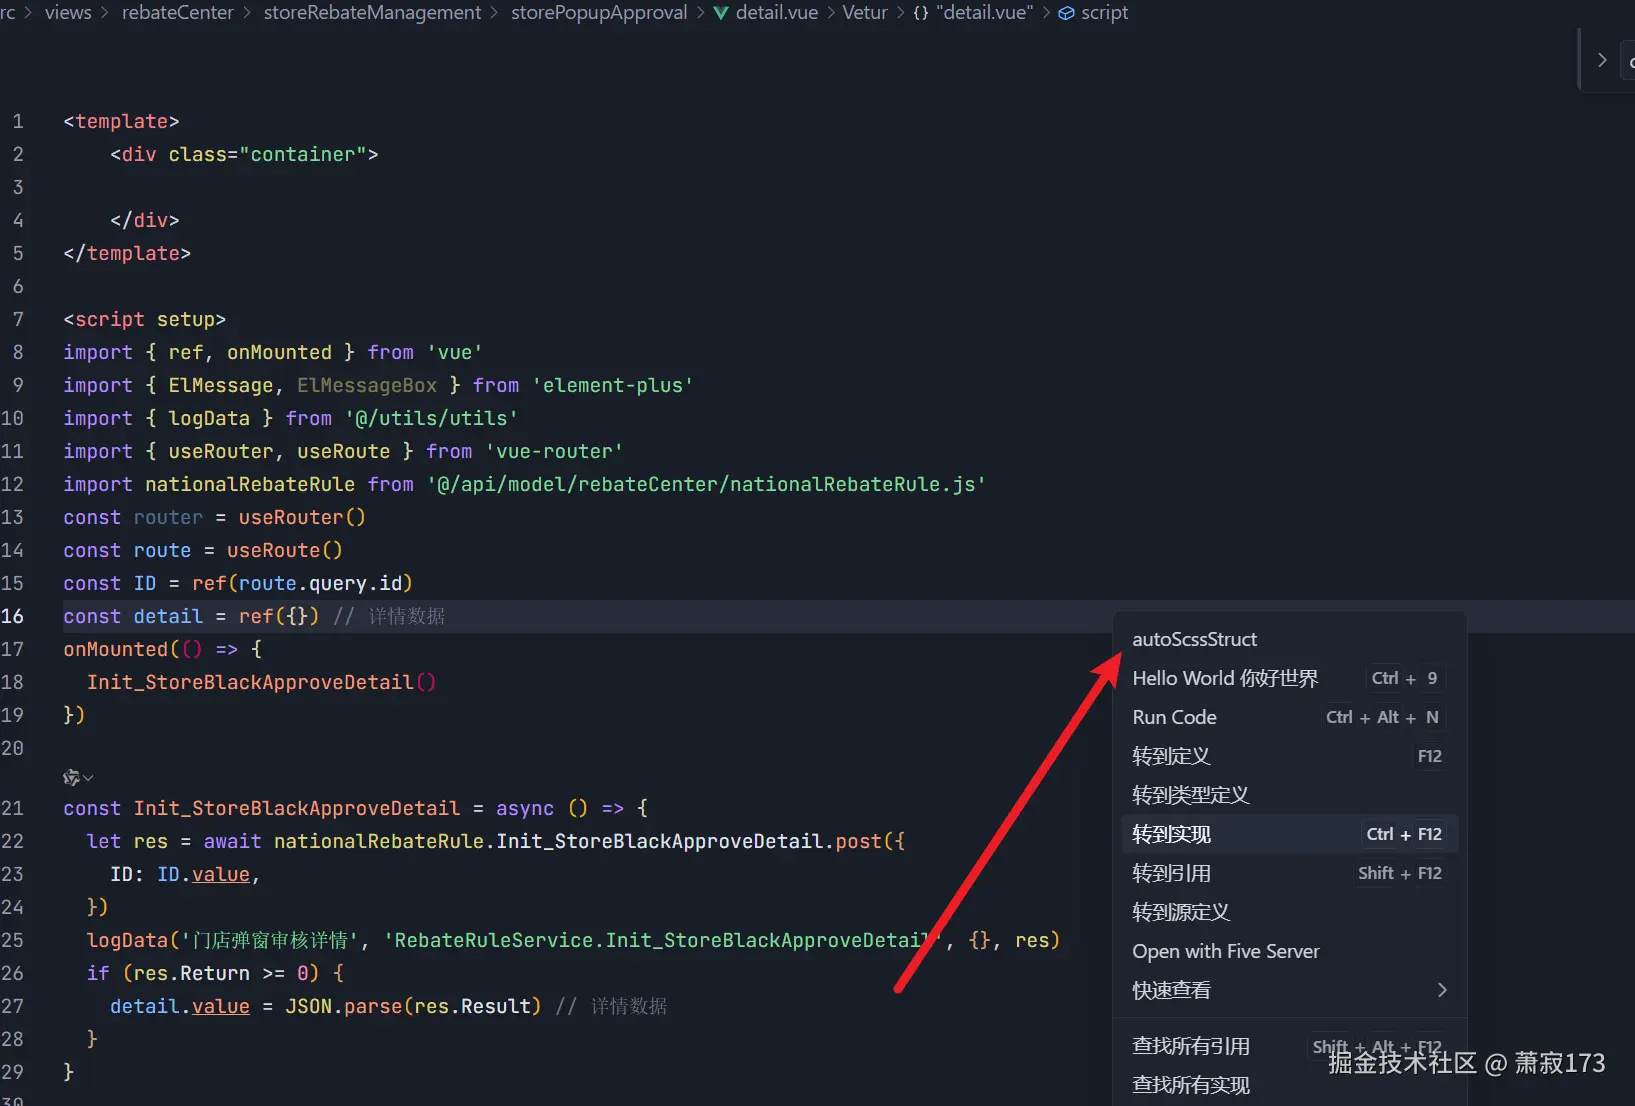The width and height of the screenshot is (1635, 1106).
Task: Click line number 16 in the gutter
Action: 12,616
